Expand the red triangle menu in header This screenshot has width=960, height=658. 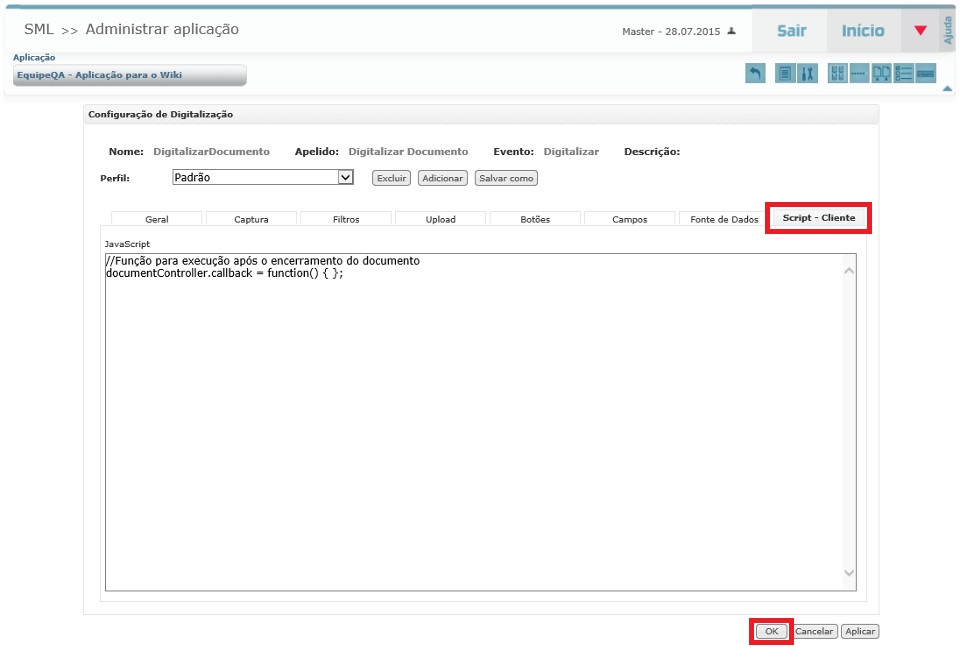click(920, 31)
